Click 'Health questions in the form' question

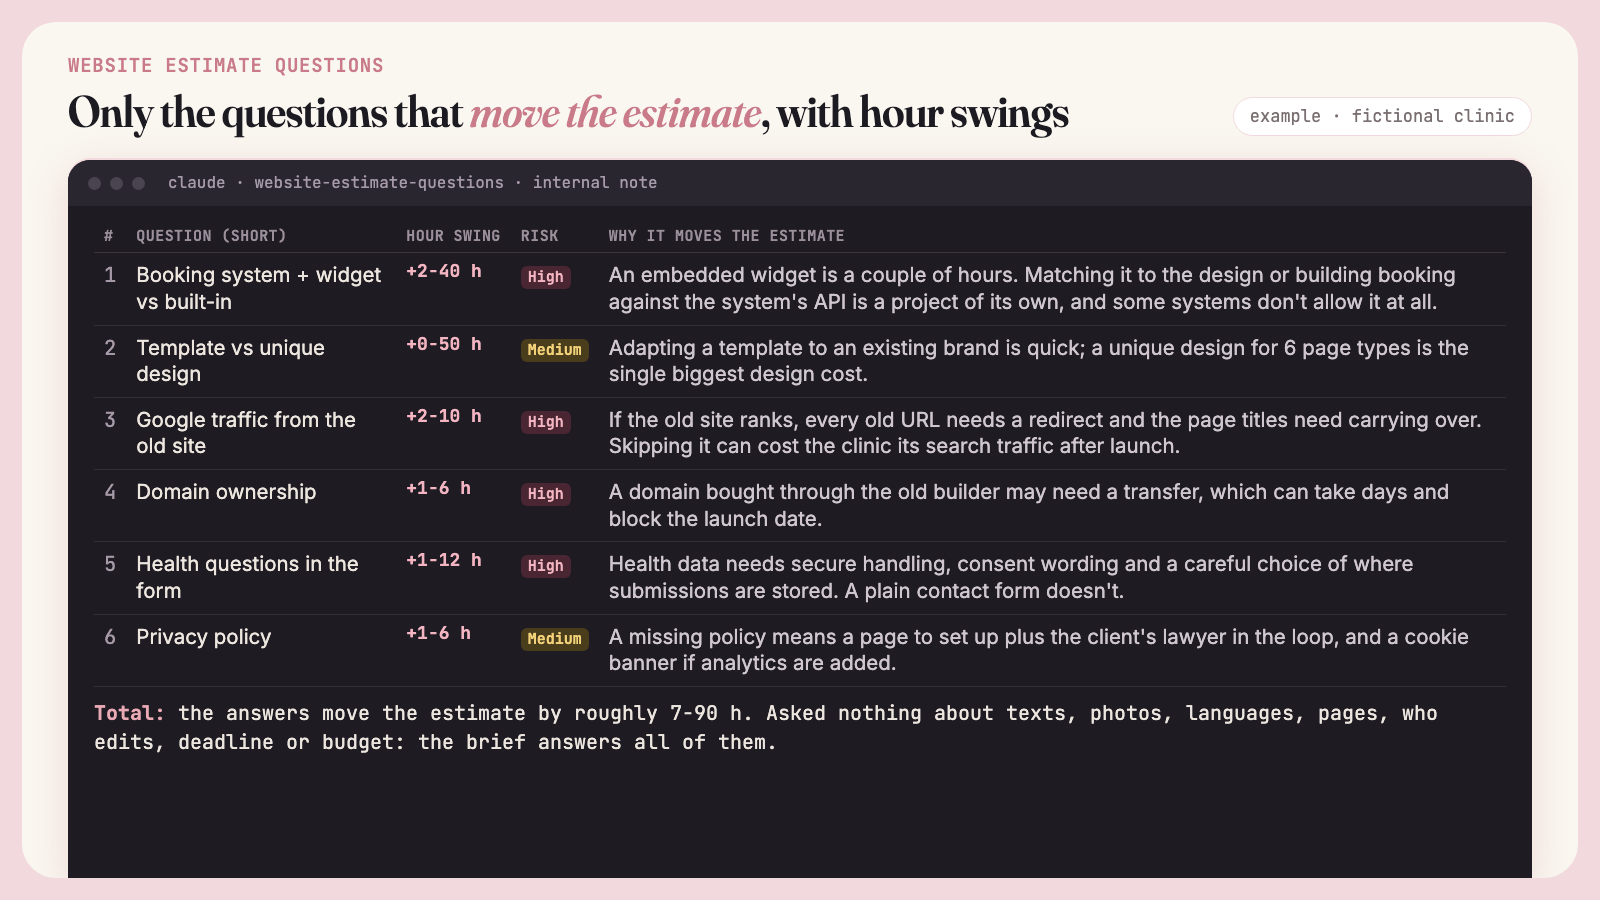pos(247,577)
